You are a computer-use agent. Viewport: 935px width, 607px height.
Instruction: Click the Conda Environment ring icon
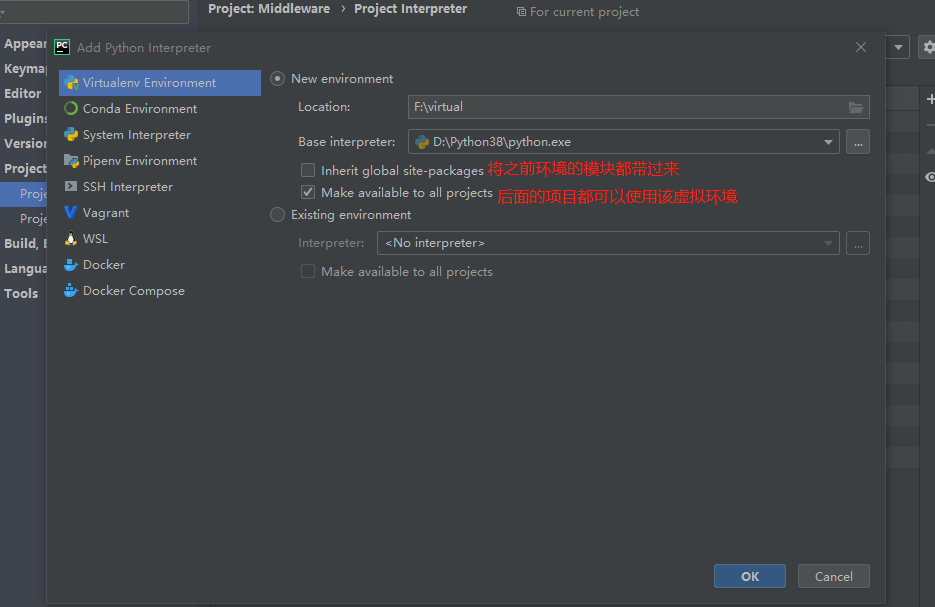71,109
